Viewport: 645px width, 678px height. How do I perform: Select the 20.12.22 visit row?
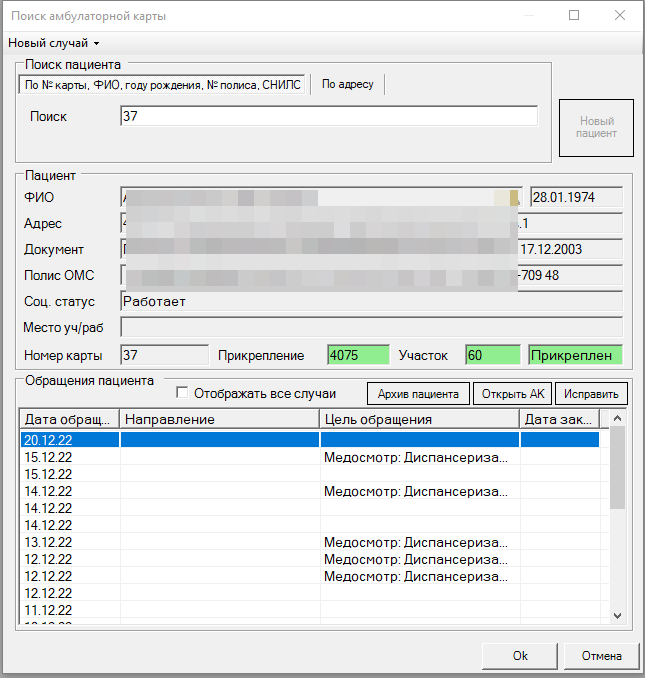[300, 439]
